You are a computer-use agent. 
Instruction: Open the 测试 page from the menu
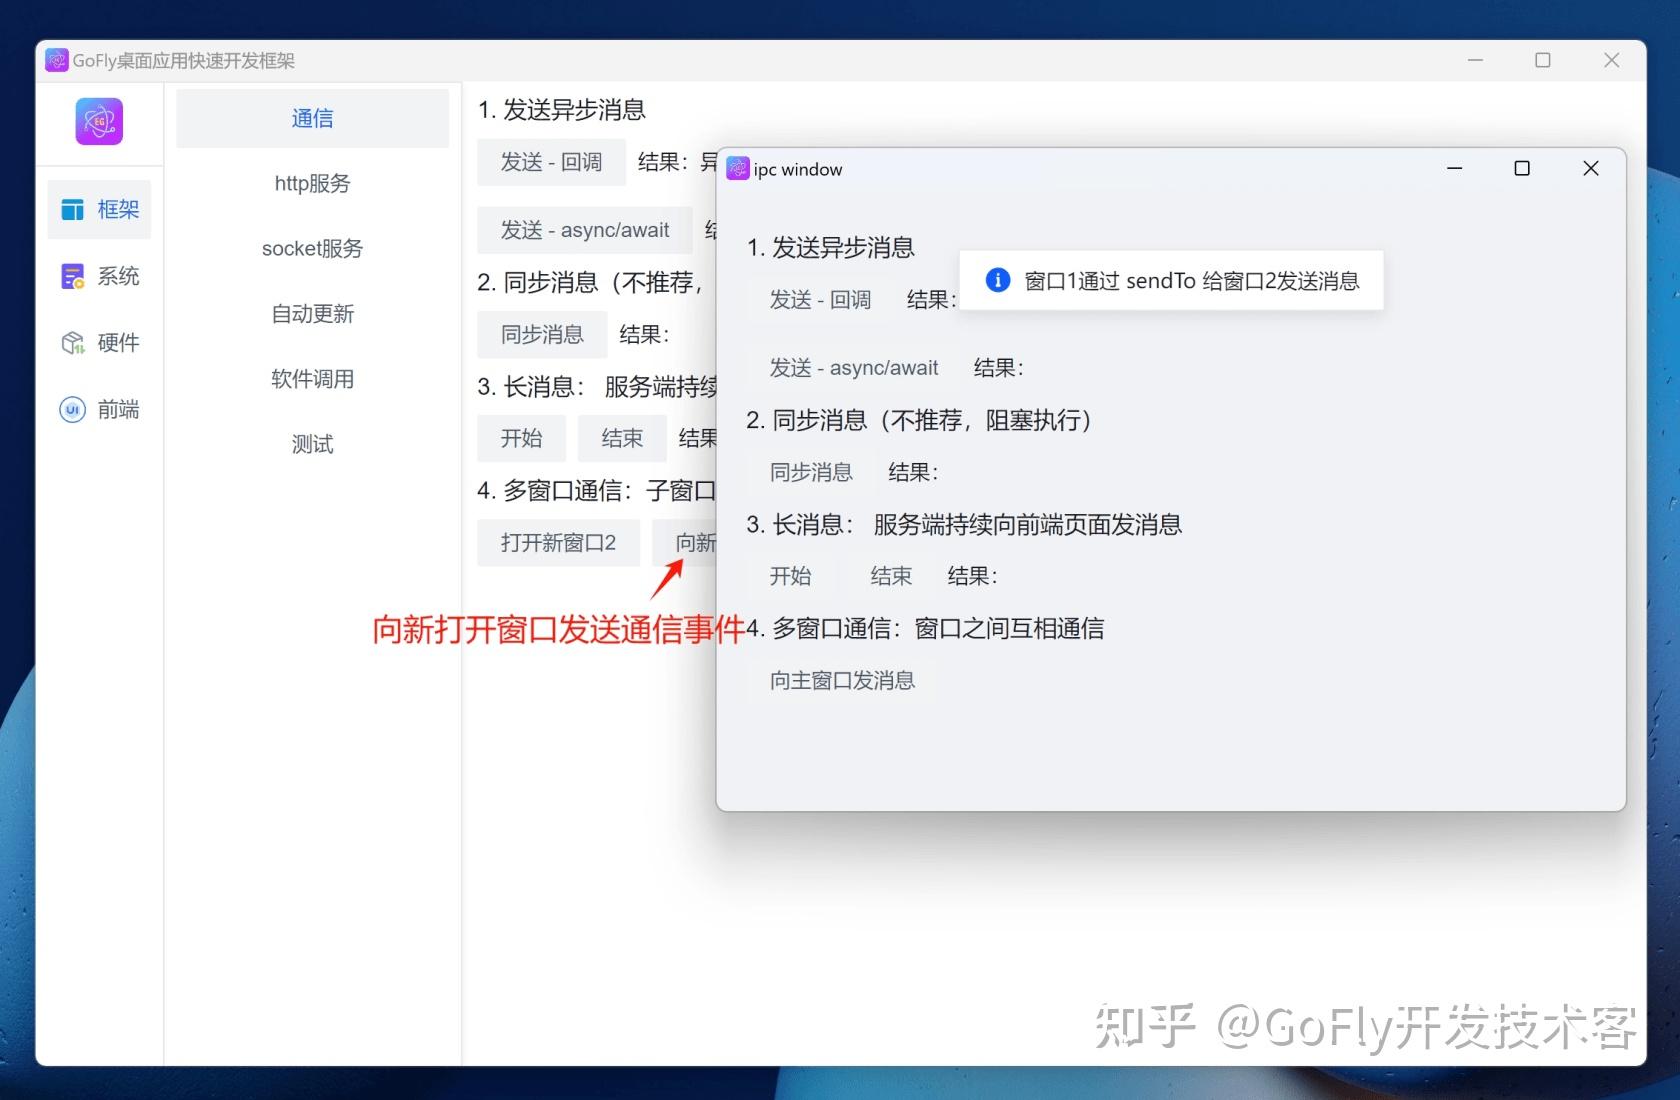coord(311,443)
